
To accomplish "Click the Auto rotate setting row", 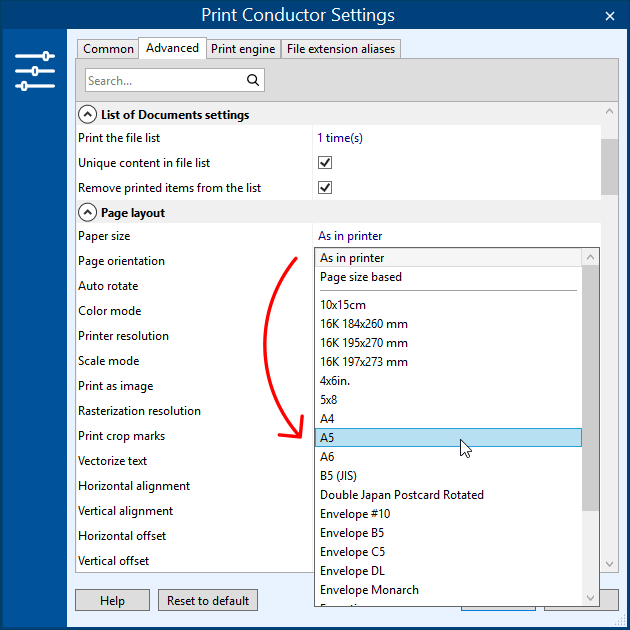I will [x=194, y=286].
